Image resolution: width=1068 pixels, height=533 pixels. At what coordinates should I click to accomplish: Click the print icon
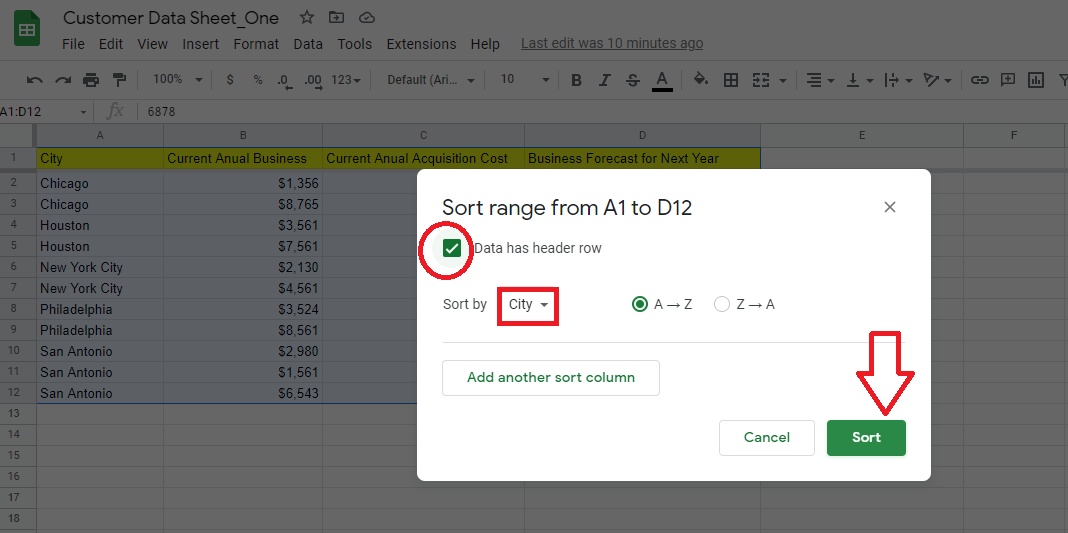click(x=91, y=80)
